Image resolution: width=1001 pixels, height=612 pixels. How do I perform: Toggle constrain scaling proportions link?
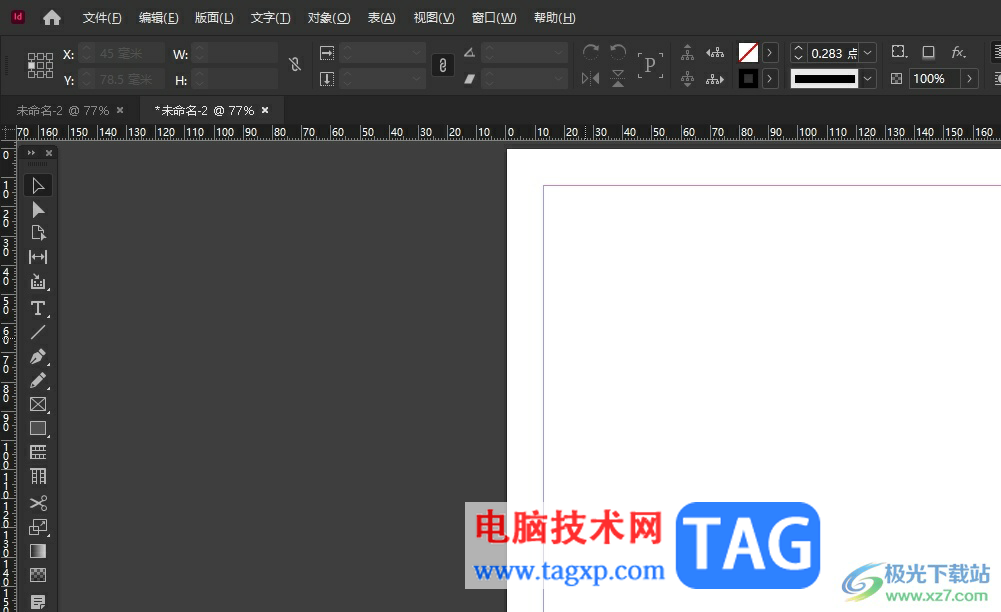442,65
